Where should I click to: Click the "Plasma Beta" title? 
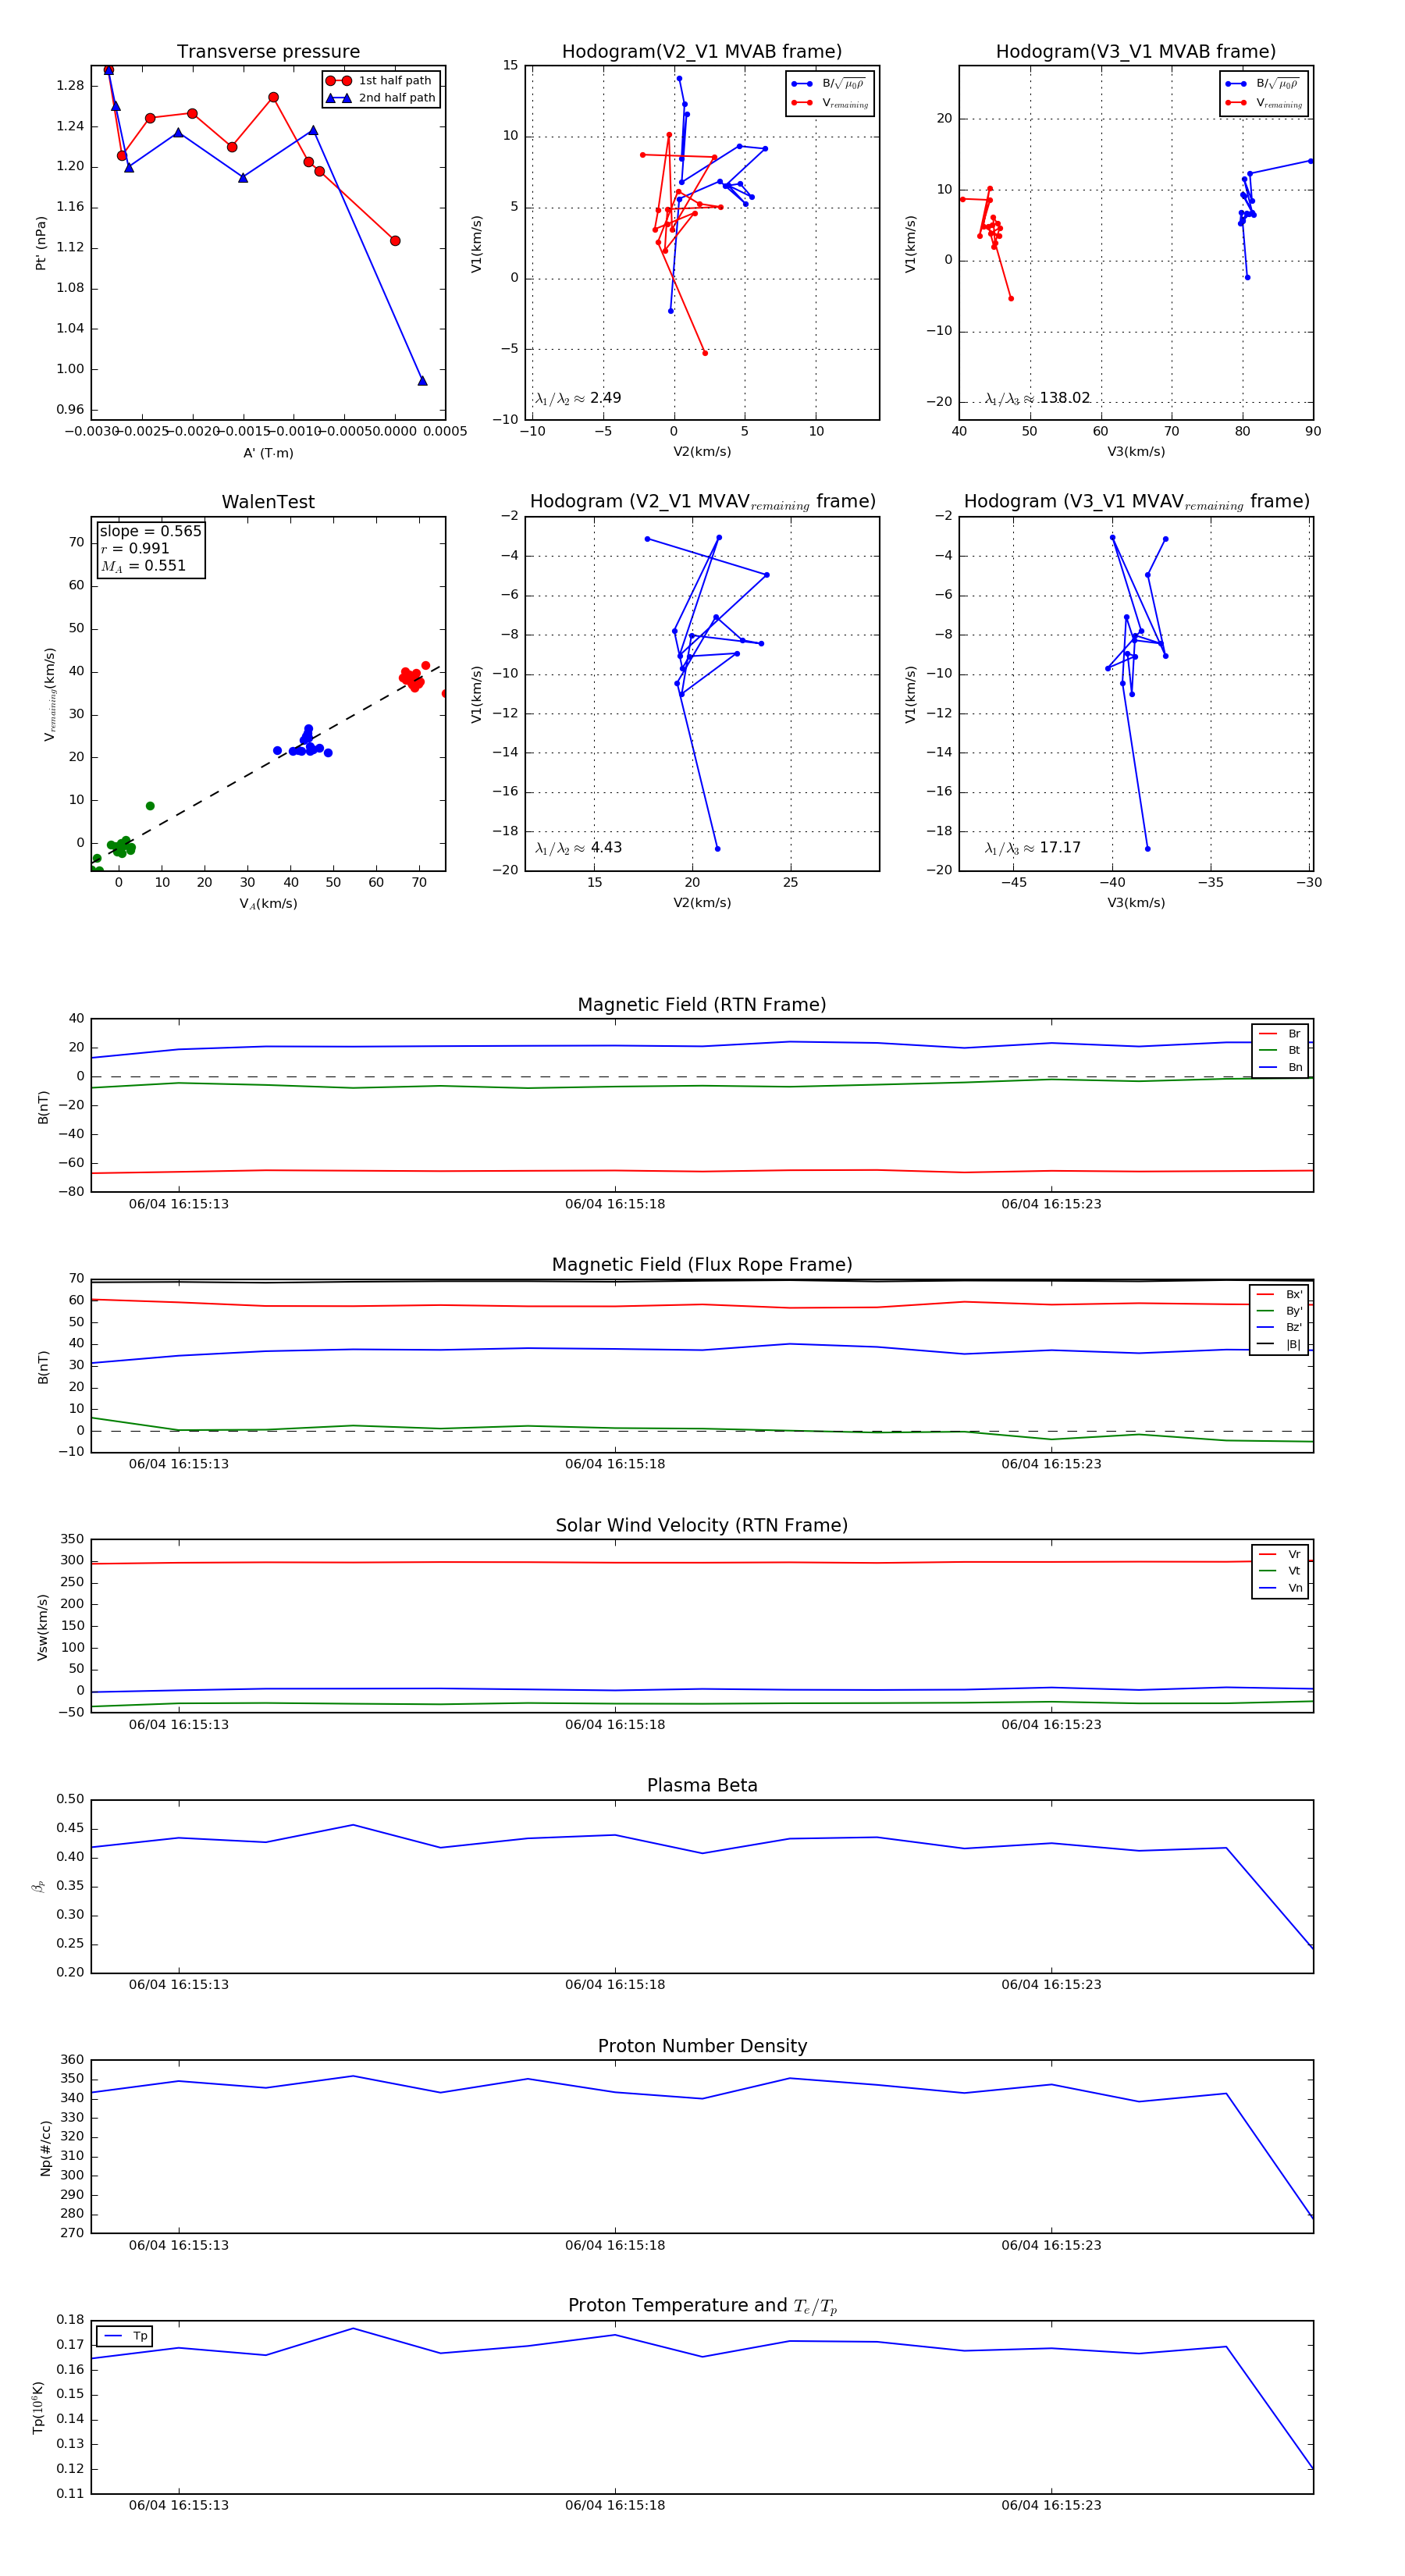click(702, 1785)
